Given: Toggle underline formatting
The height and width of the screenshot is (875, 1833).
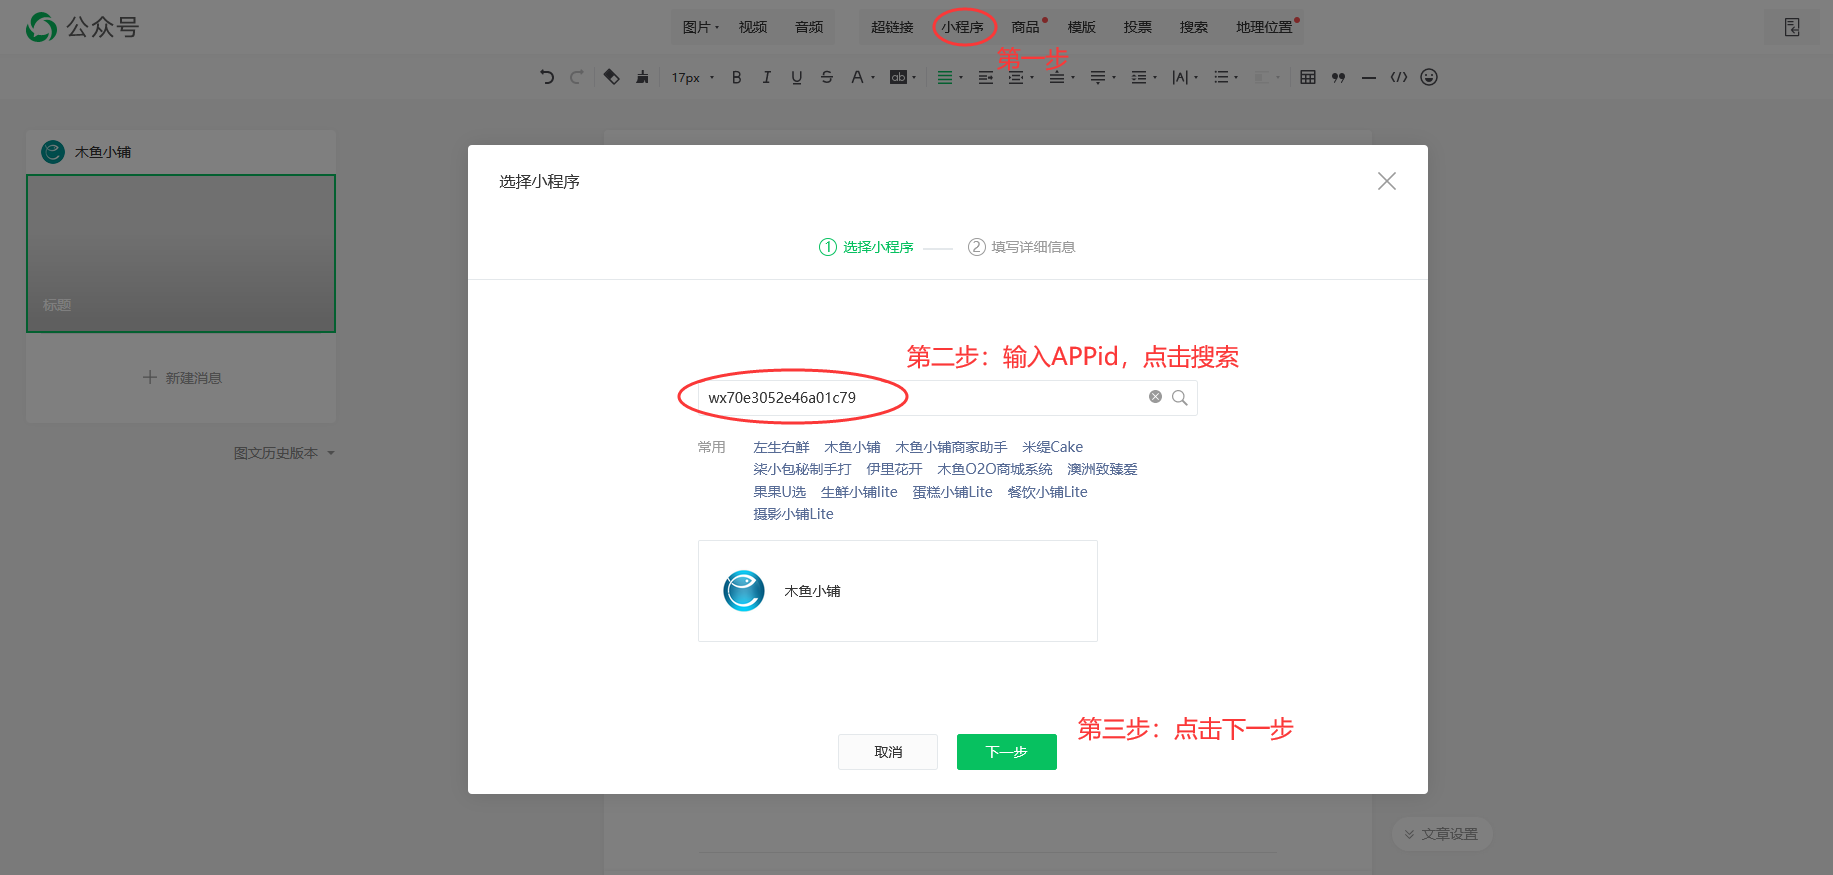Looking at the screenshot, I should coord(797,77).
